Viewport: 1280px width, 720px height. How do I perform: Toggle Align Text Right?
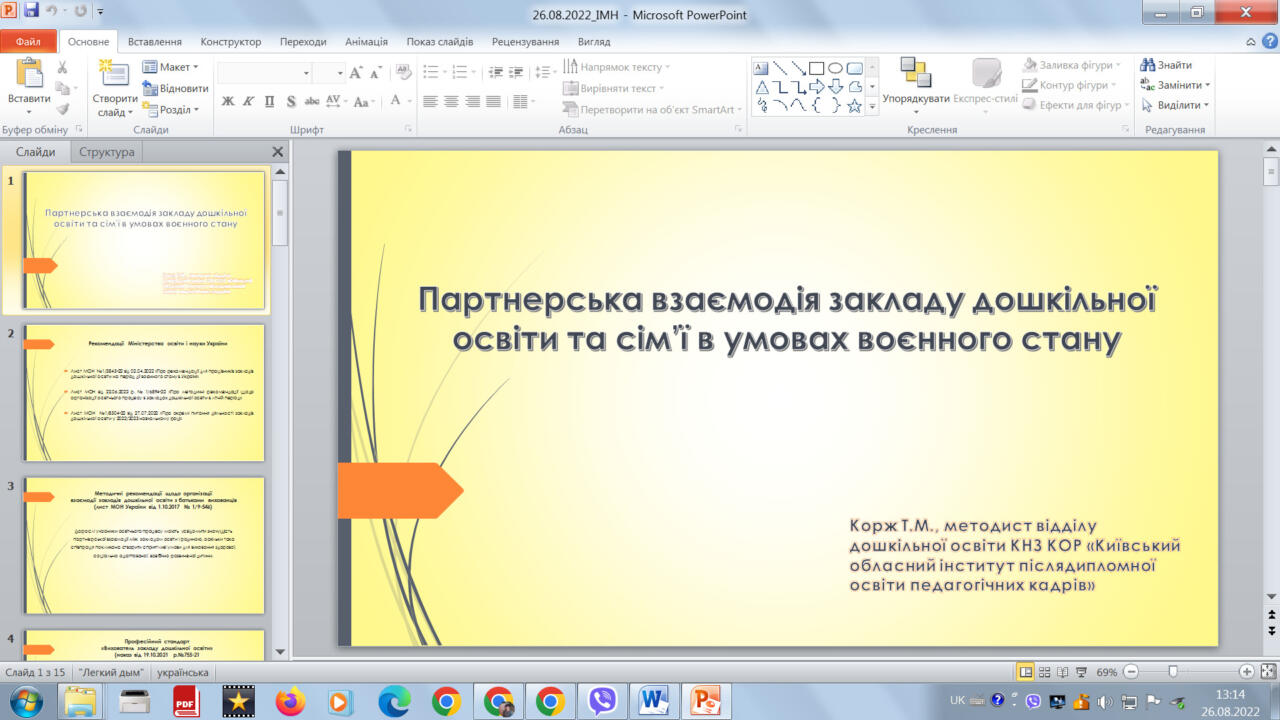point(473,101)
